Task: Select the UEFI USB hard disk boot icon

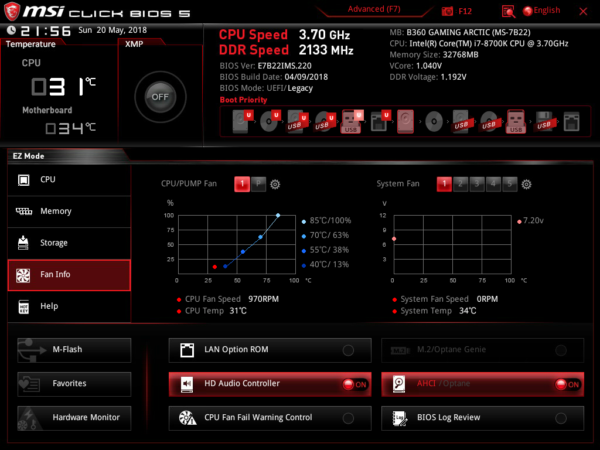Action: pos(297,122)
